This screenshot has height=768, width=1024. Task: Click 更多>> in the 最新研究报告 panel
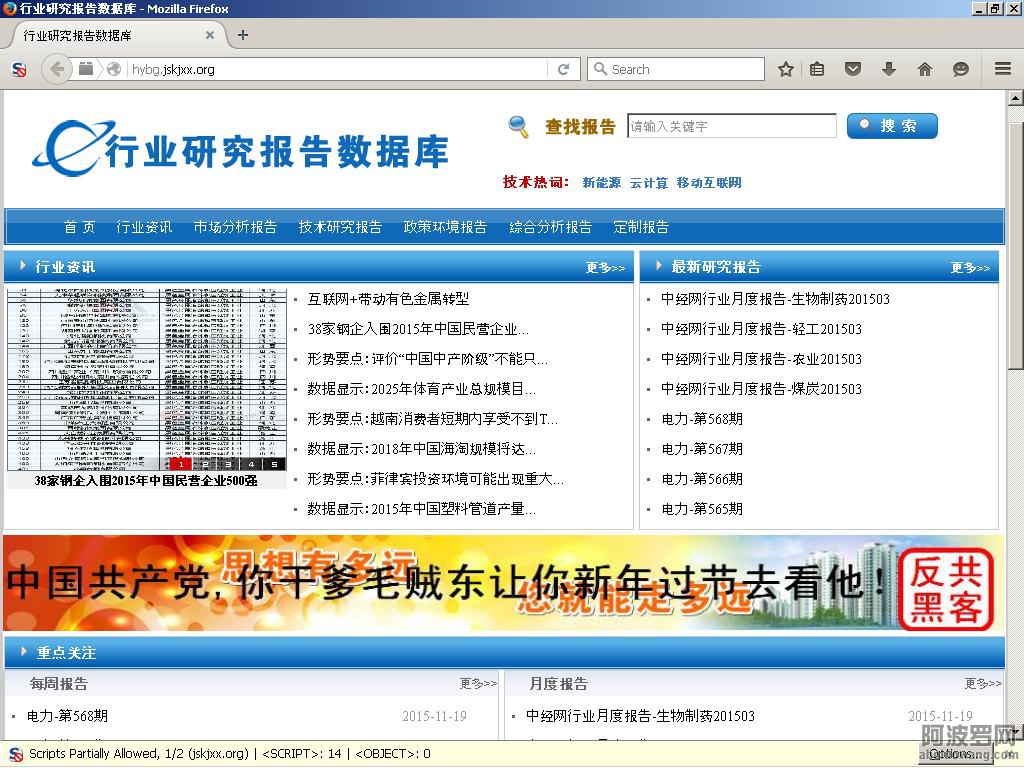[969, 268]
